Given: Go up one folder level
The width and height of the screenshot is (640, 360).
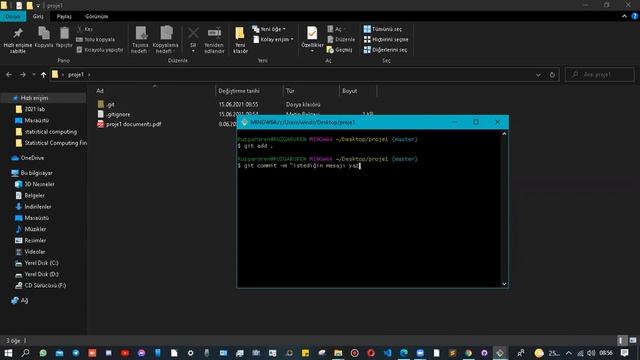Looking at the screenshot, I should [43, 75].
